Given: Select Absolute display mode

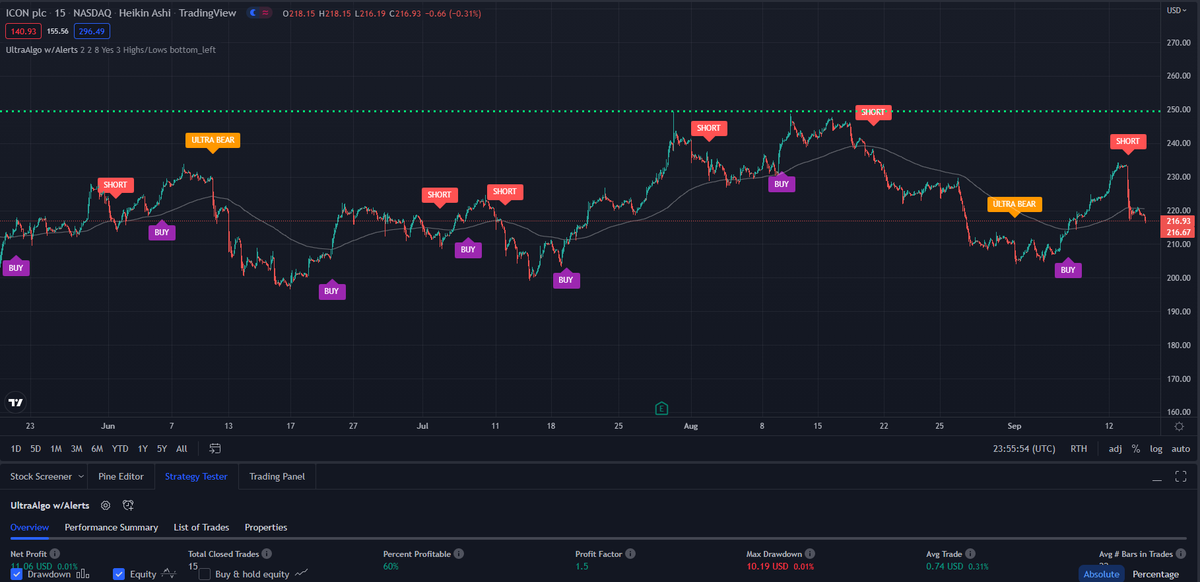Looking at the screenshot, I should [1101, 574].
